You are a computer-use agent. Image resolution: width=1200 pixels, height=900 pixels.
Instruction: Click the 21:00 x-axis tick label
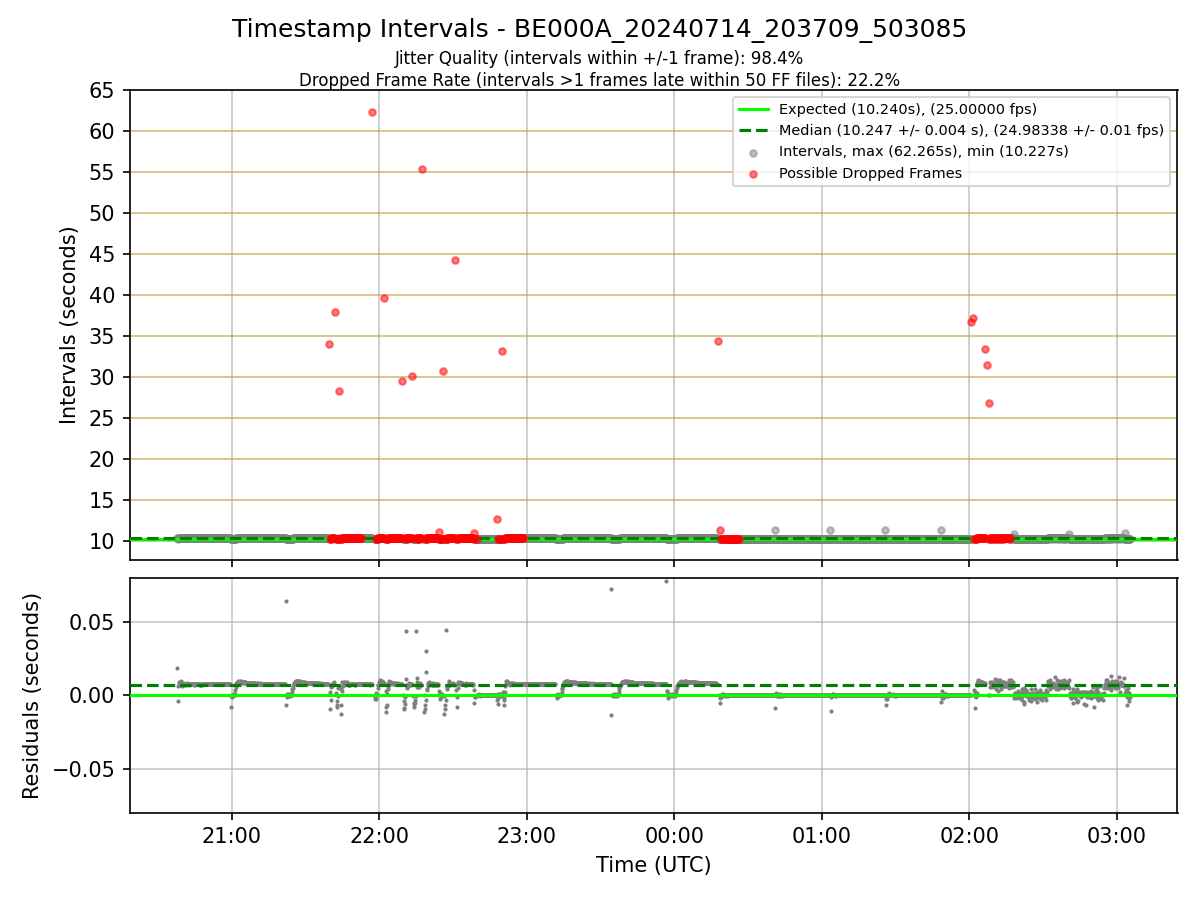point(232,834)
